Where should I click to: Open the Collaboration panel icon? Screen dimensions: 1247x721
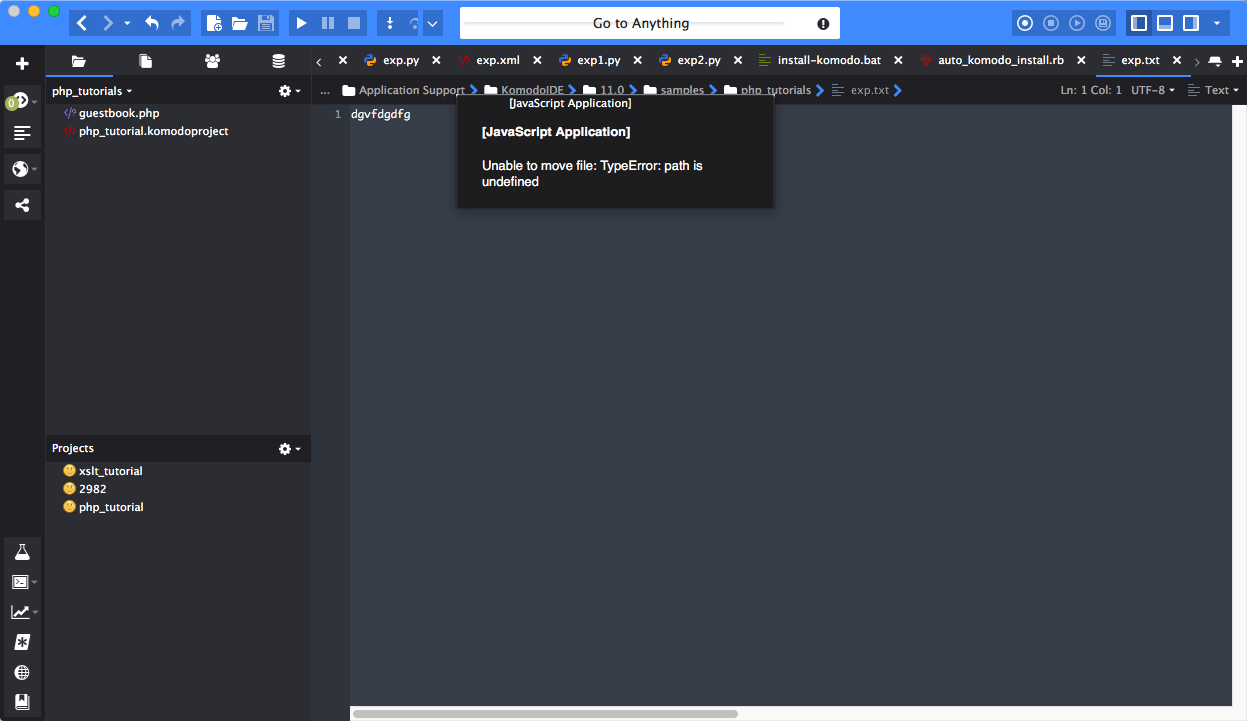tap(211, 61)
